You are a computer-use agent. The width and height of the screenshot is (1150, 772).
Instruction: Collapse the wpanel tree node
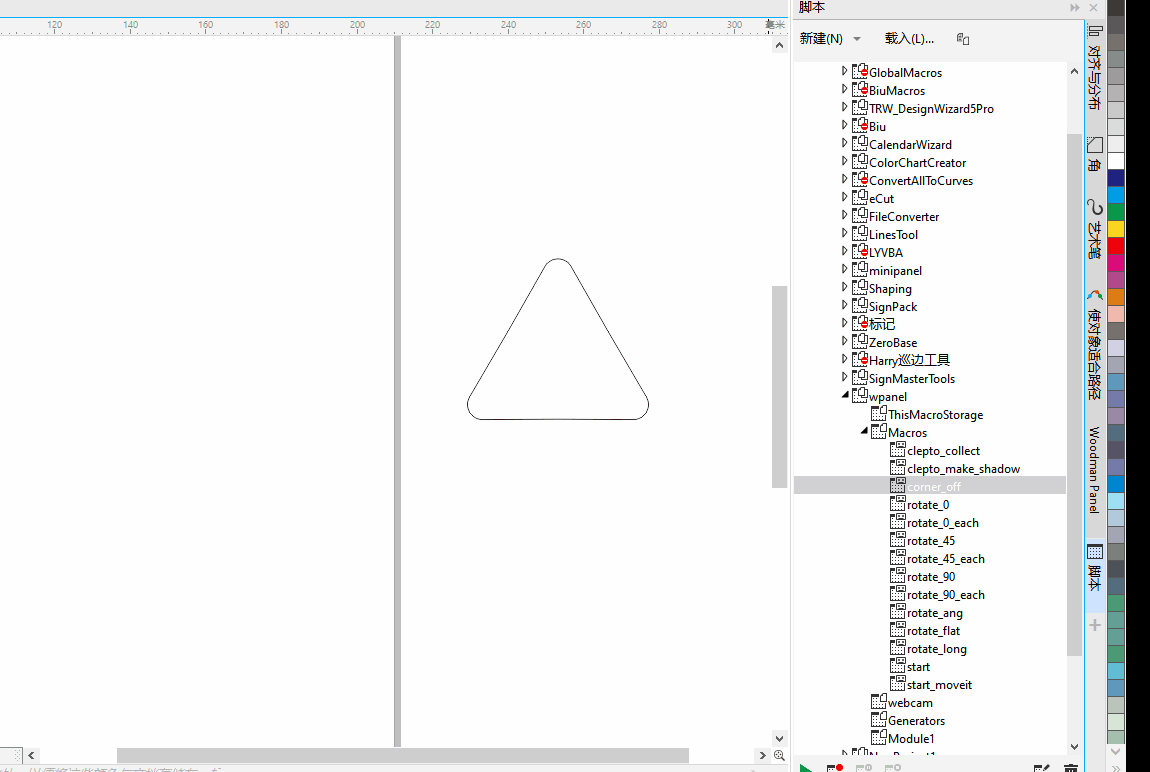point(845,394)
